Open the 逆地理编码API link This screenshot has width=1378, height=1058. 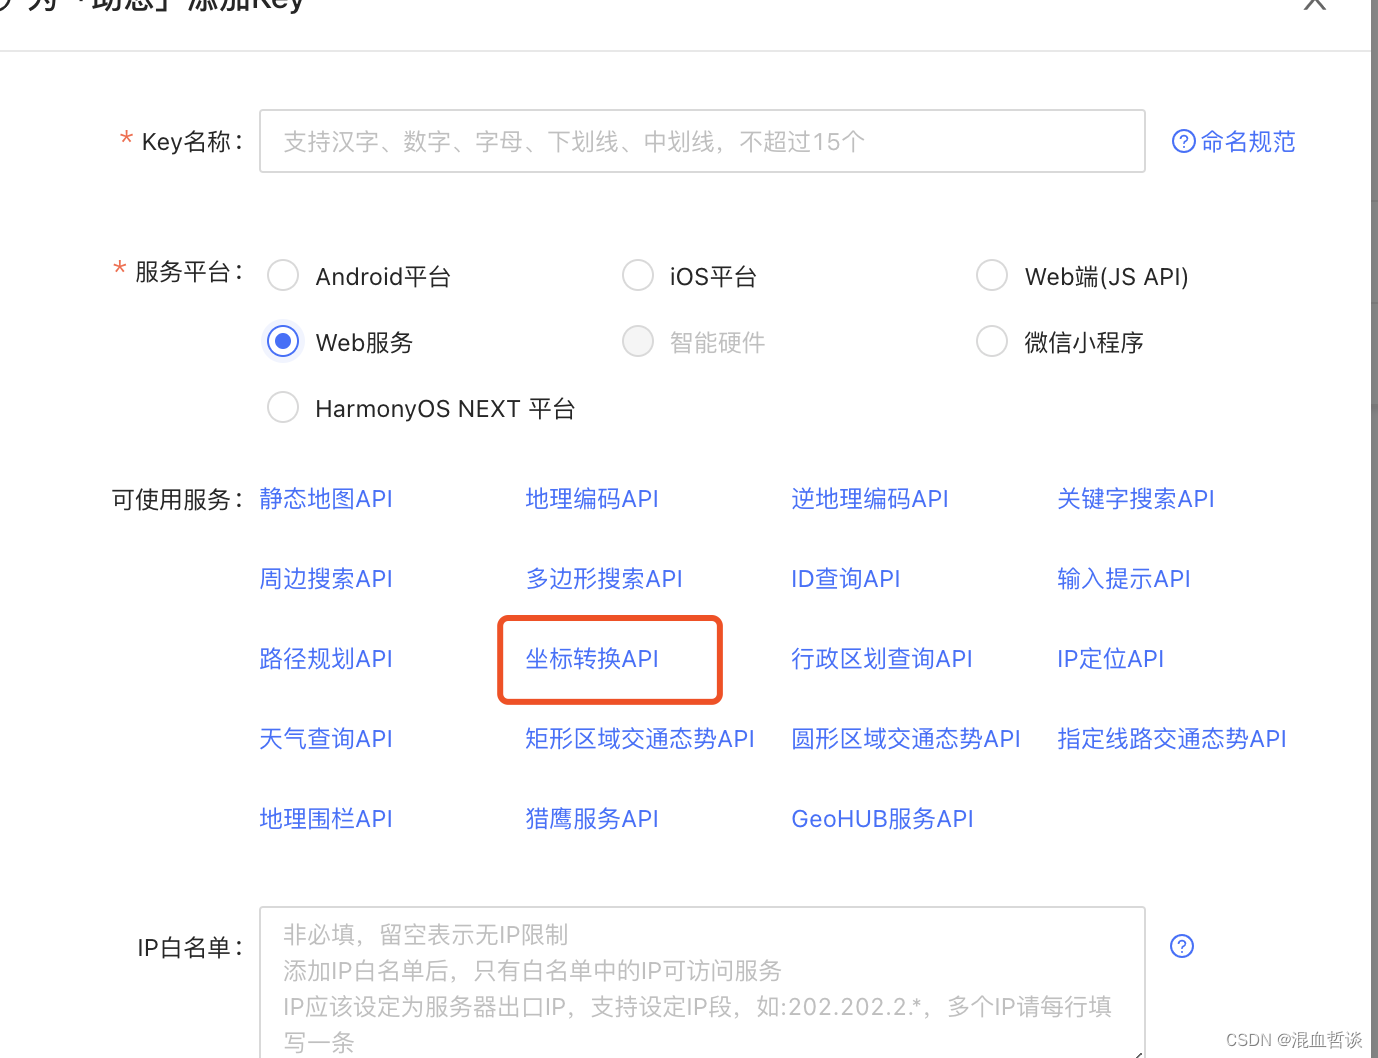[x=869, y=498]
